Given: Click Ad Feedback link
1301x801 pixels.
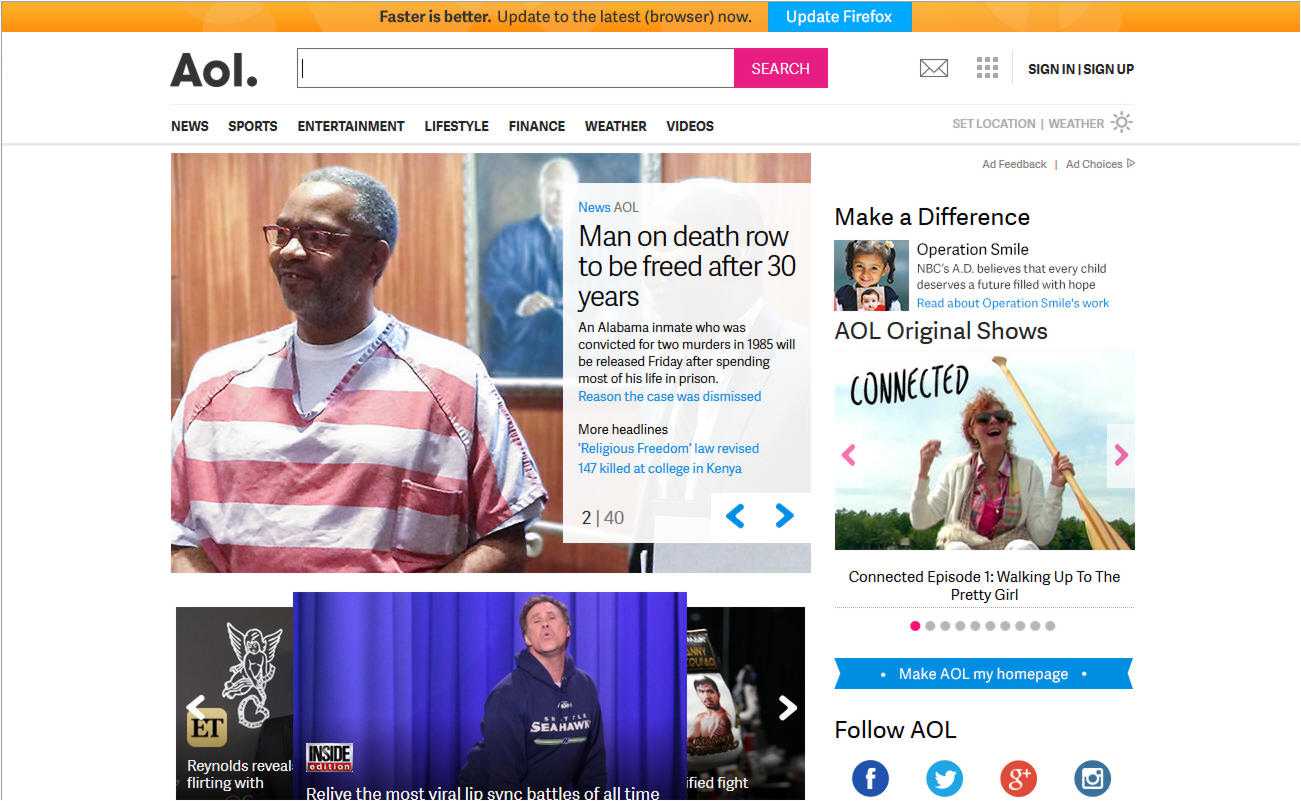Looking at the screenshot, I should (x=1014, y=164).
